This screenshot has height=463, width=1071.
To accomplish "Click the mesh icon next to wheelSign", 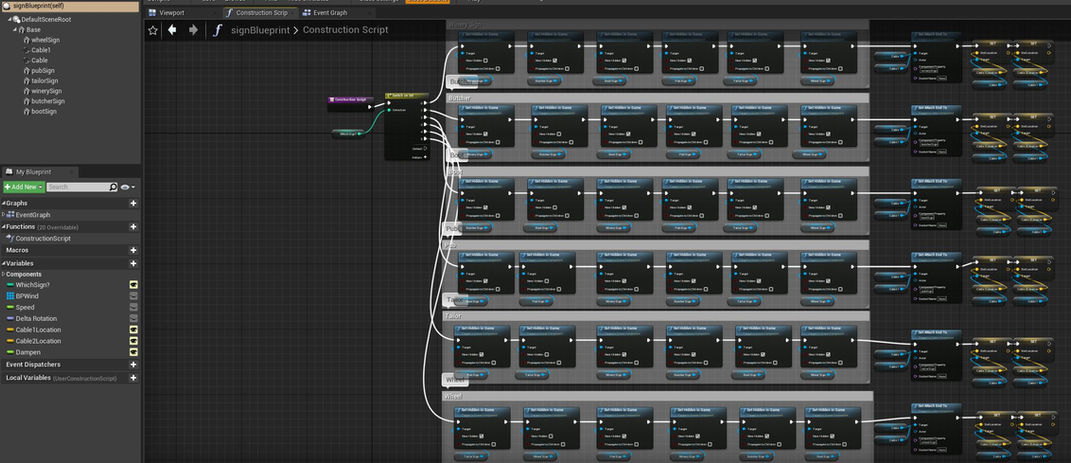I will pos(27,40).
